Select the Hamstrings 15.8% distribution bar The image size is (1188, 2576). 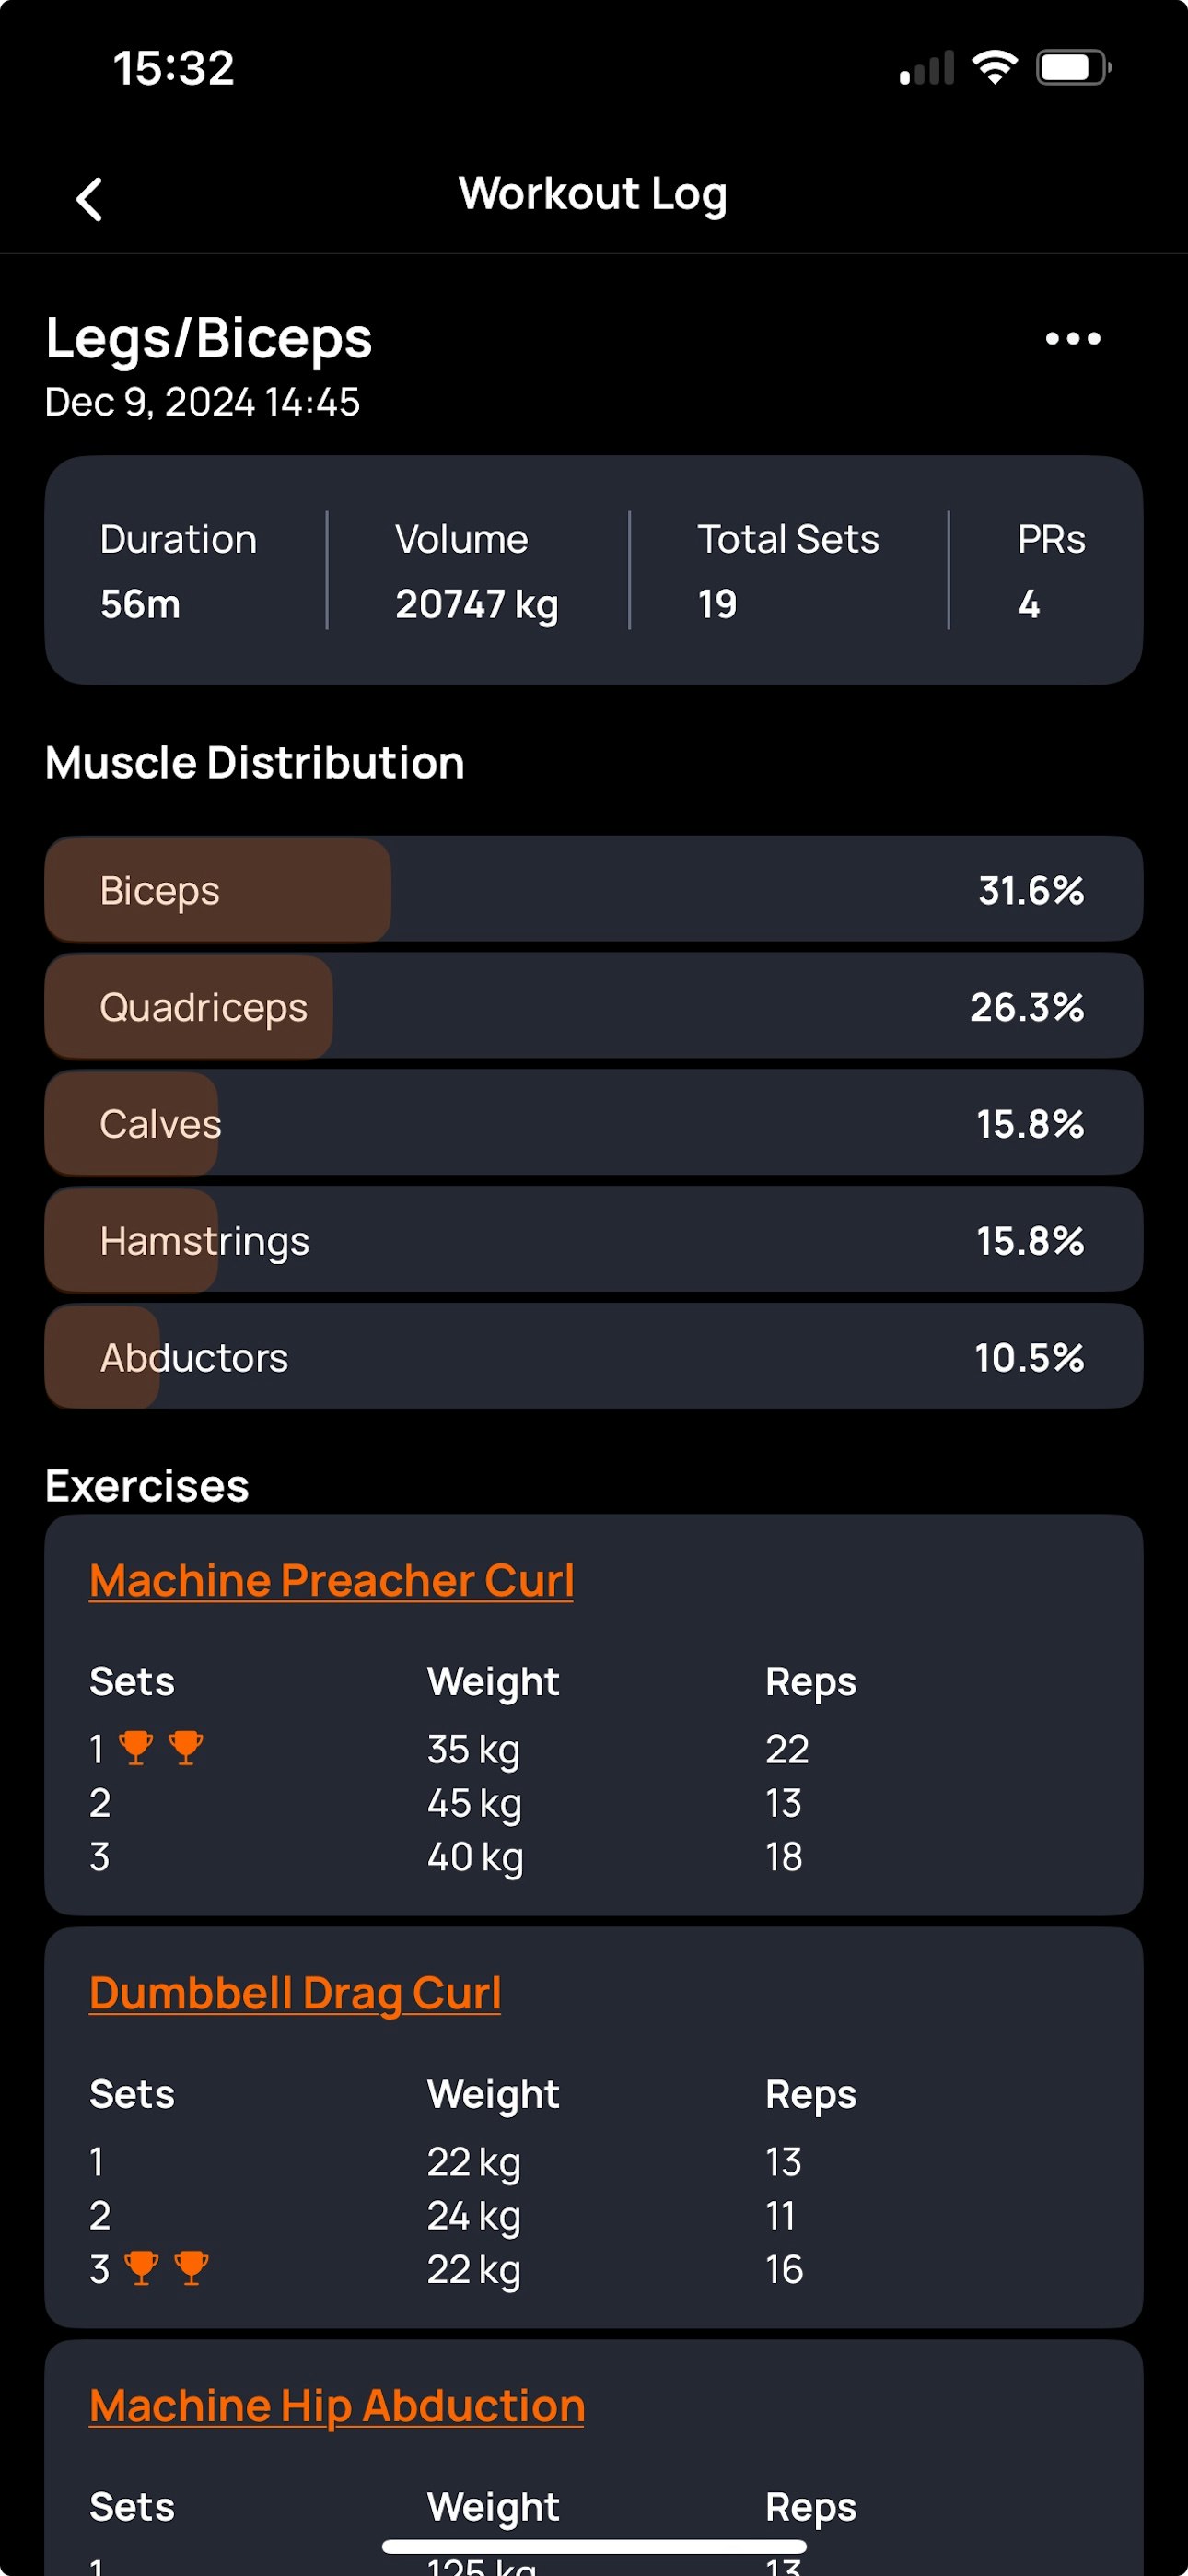pyautogui.click(x=594, y=1240)
